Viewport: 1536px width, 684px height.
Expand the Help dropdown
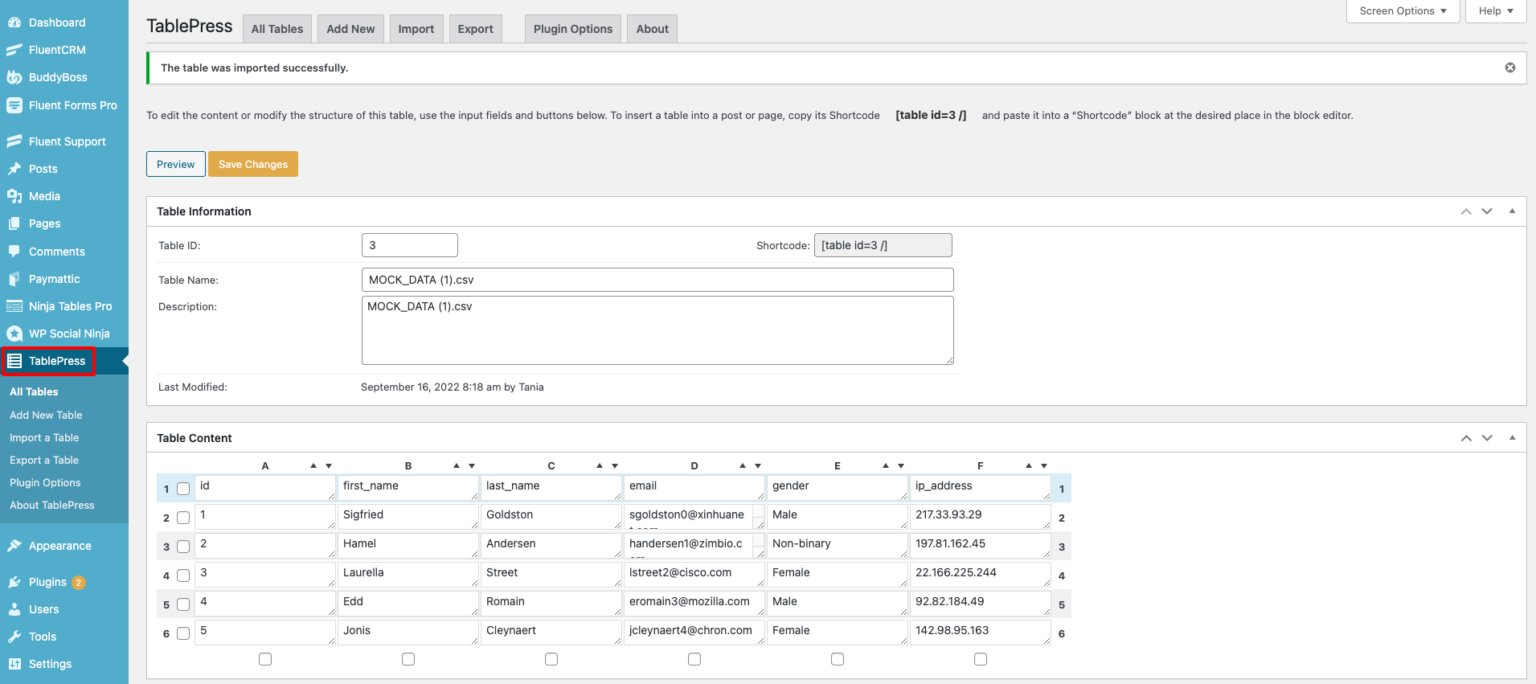[1495, 11]
